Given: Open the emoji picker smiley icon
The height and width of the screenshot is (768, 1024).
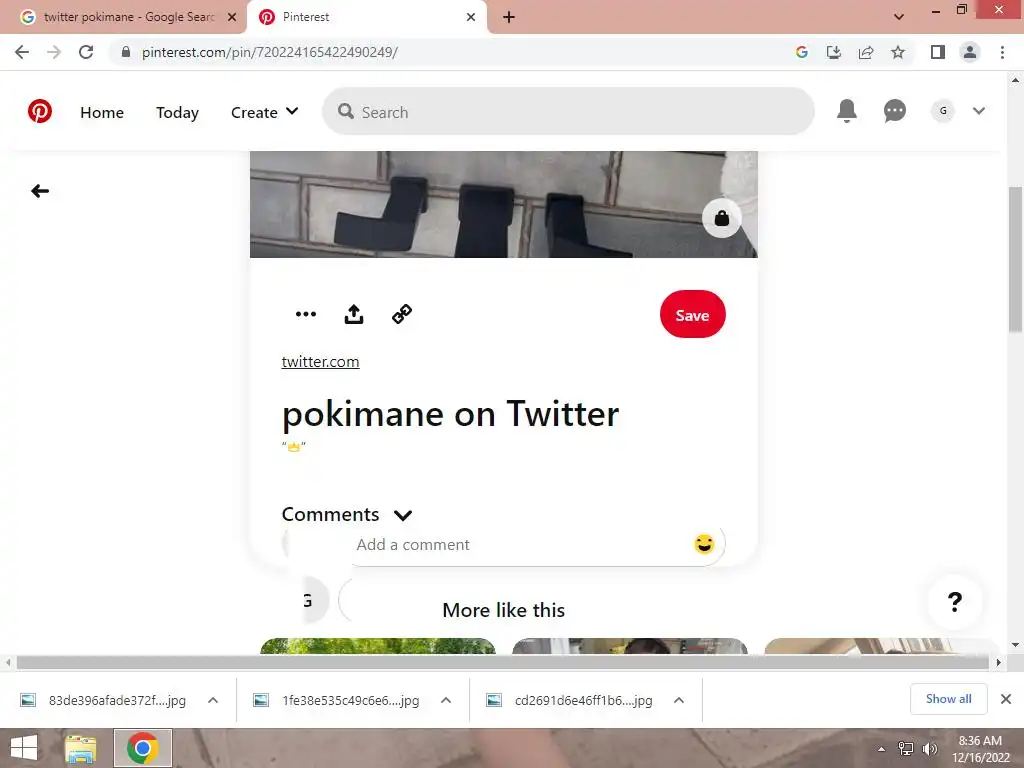Looking at the screenshot, I should [x=704, y=544].
